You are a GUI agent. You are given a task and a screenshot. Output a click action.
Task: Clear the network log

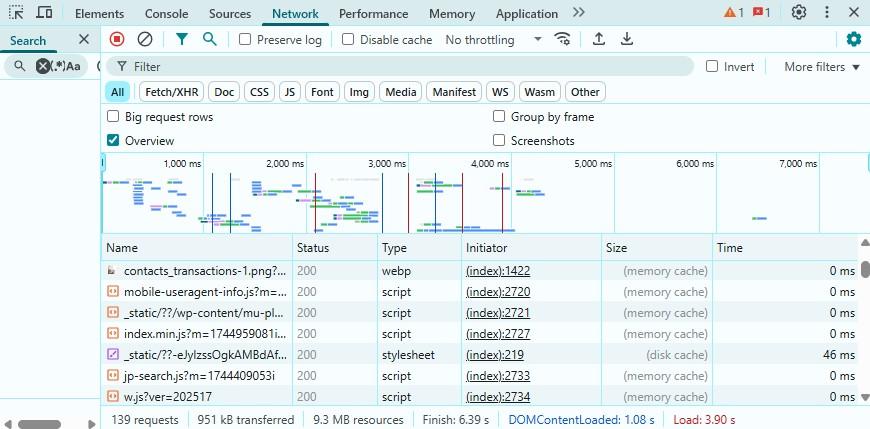click(x=145, y=39)
